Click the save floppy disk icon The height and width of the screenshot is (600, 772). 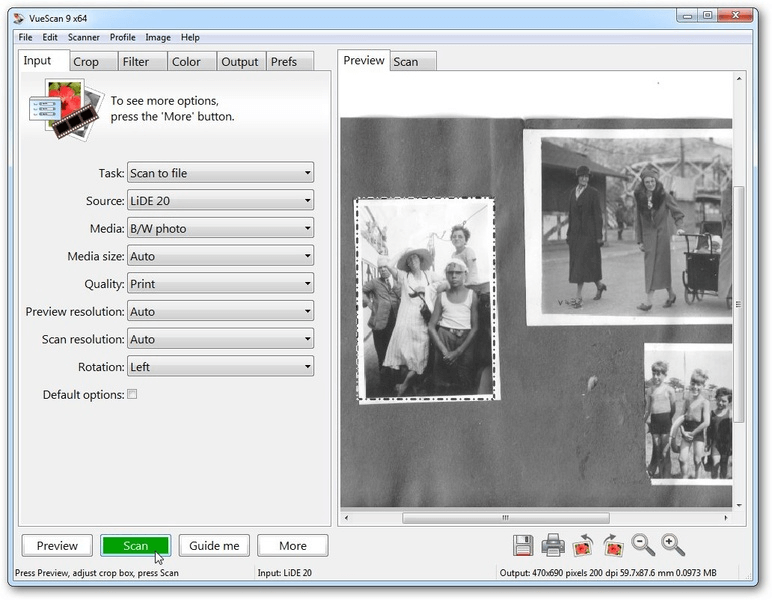(523, 545)
